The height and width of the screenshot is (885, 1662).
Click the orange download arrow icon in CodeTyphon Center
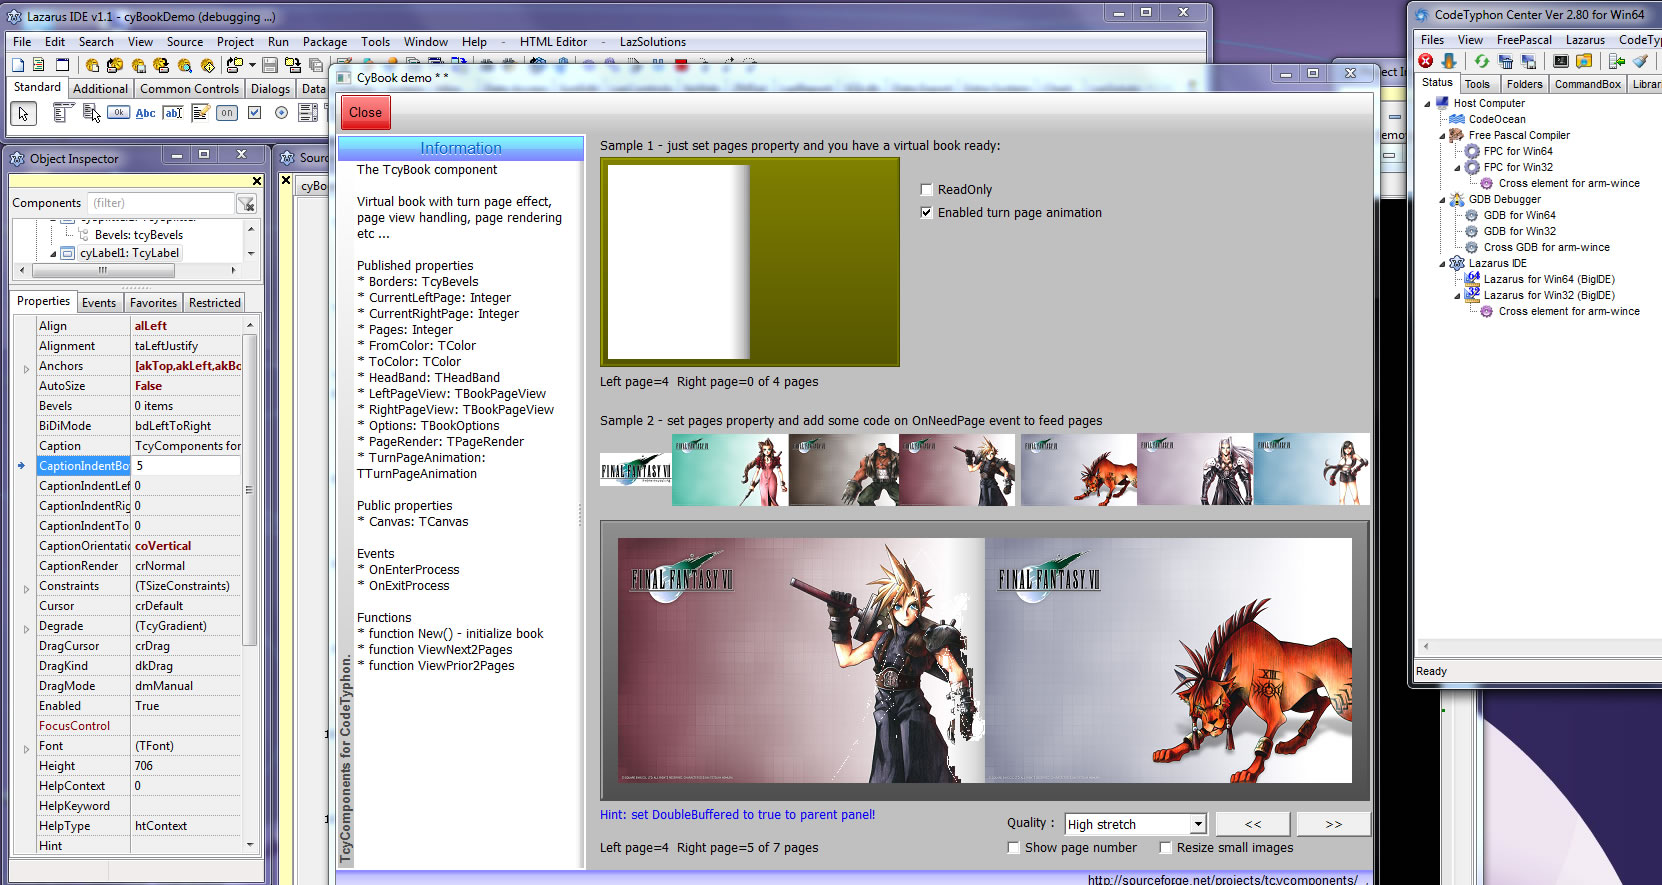[x=1448, y=61]
